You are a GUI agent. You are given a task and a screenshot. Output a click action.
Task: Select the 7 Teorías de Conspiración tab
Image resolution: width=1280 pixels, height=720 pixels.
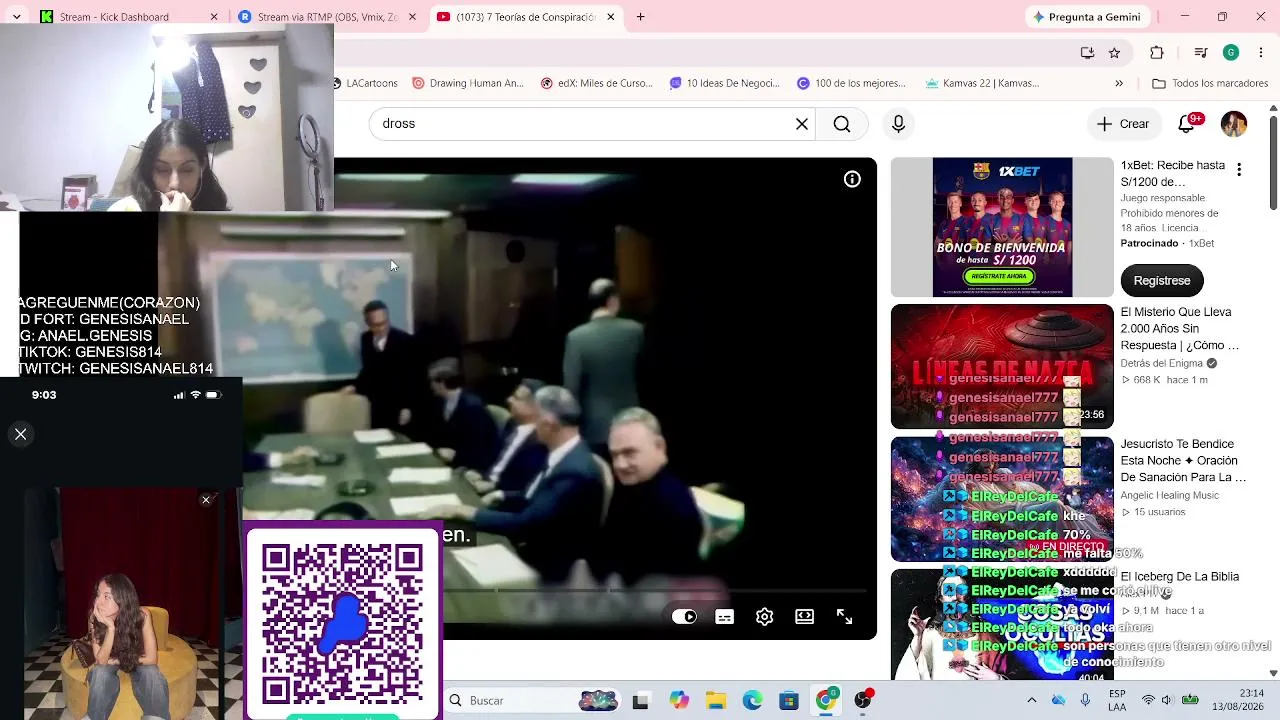pyautogui.click(x=525, y=17)
